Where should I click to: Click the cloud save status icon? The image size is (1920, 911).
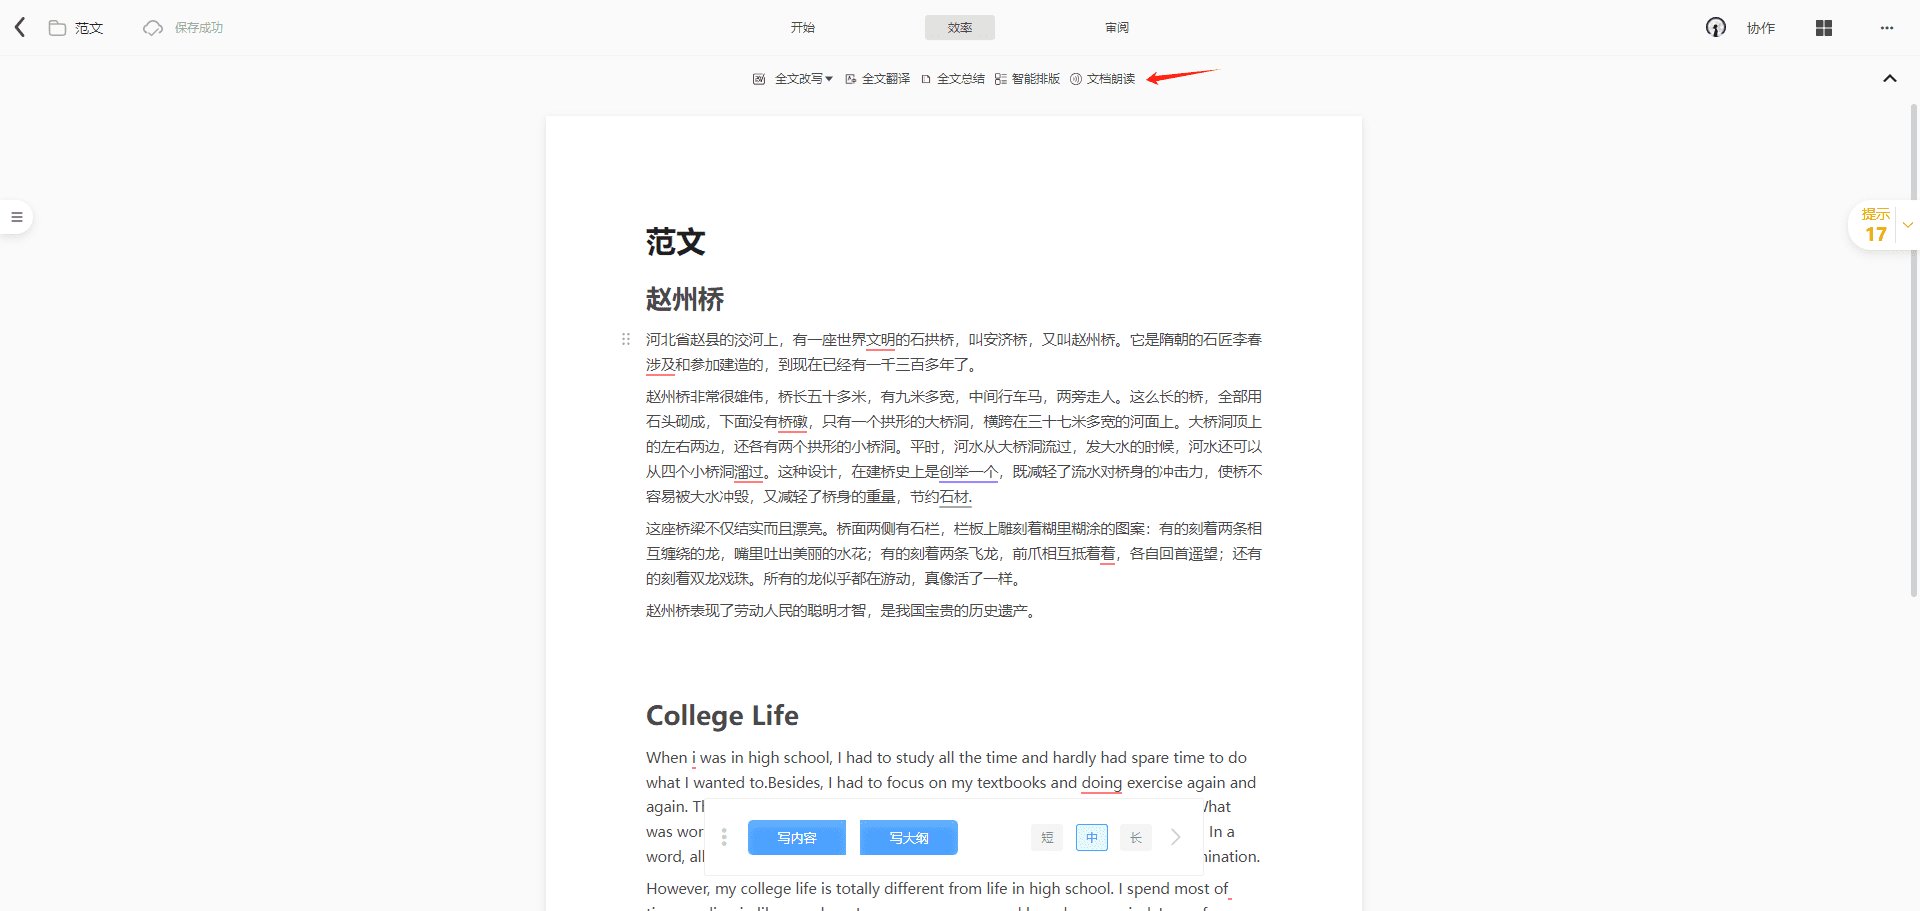point(153,28)
